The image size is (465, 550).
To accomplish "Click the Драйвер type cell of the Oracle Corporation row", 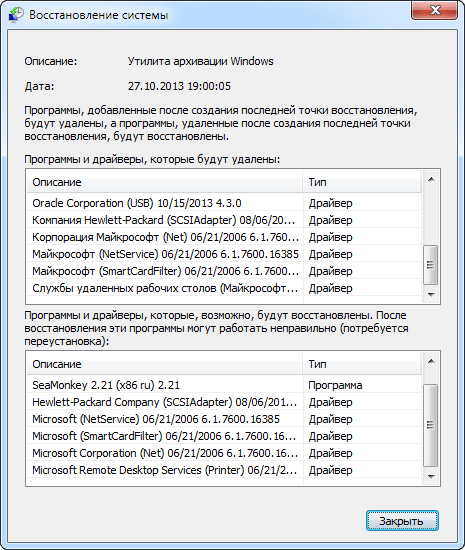I will [330, 203].
